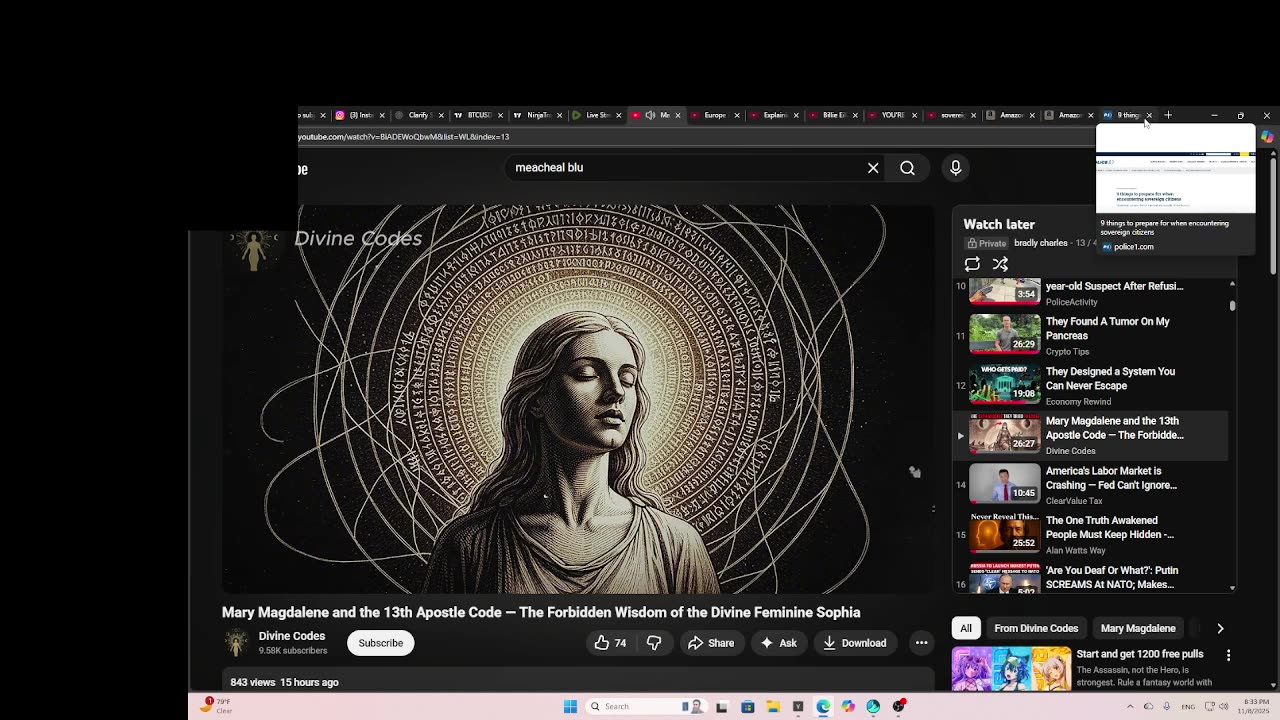Subscribe to the Divine Codes channel
This screenshot has width=1280, height=720.
(x=381, y=643)
